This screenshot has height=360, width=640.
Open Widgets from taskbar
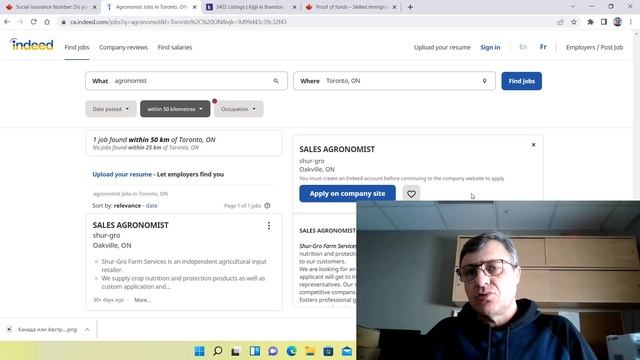pyautogui.click(x=255, y=351)
